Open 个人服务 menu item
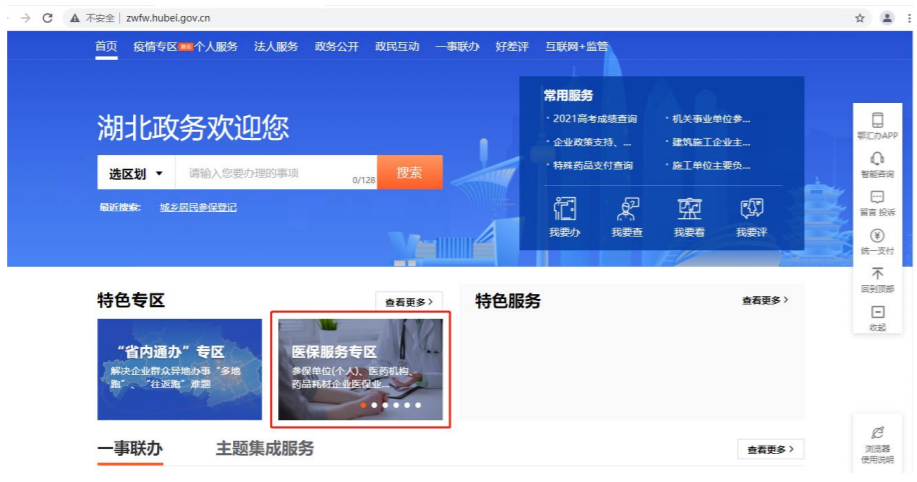 [216, 47]
